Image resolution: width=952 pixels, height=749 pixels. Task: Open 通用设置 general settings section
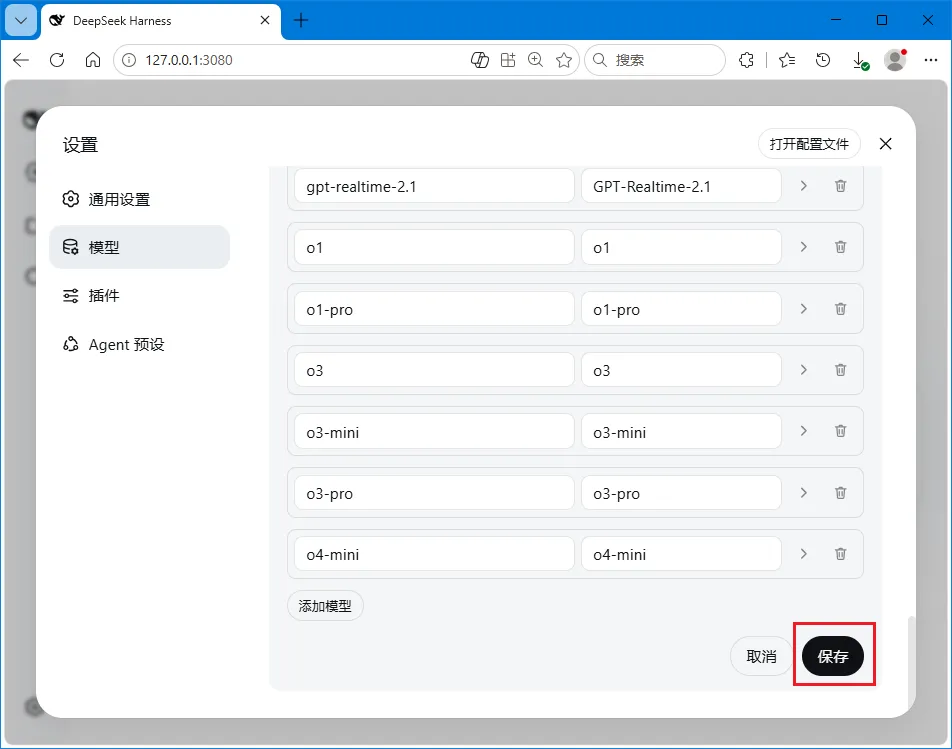(x=139, y=199)
